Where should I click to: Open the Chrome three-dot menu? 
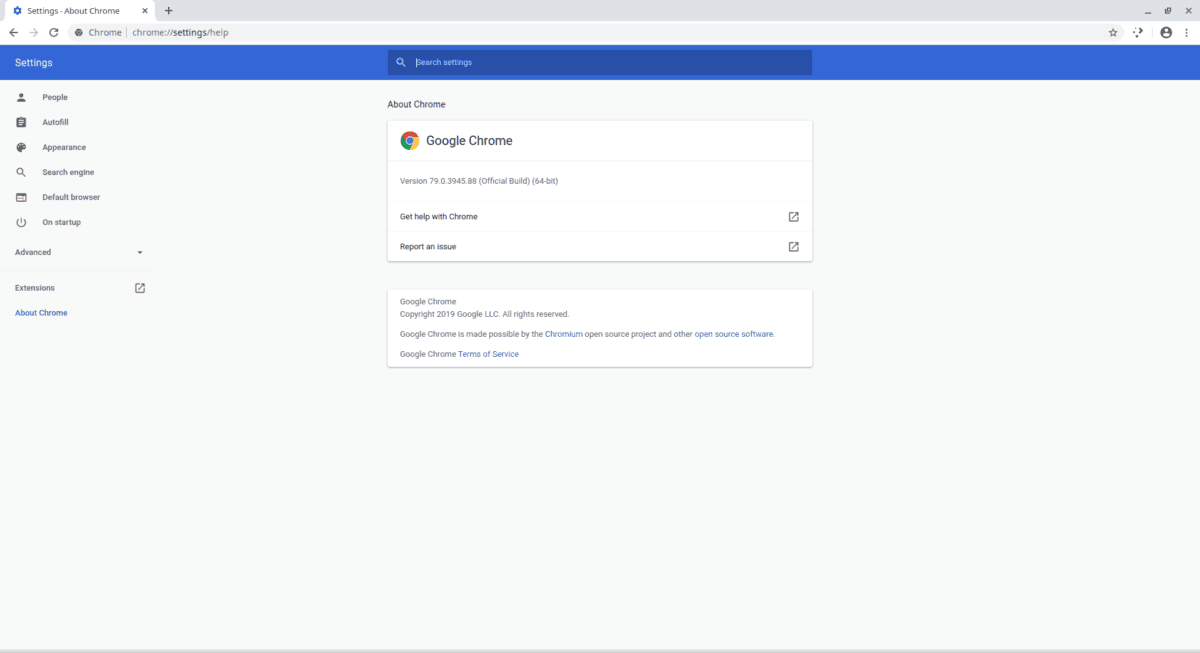point(1186,32)
